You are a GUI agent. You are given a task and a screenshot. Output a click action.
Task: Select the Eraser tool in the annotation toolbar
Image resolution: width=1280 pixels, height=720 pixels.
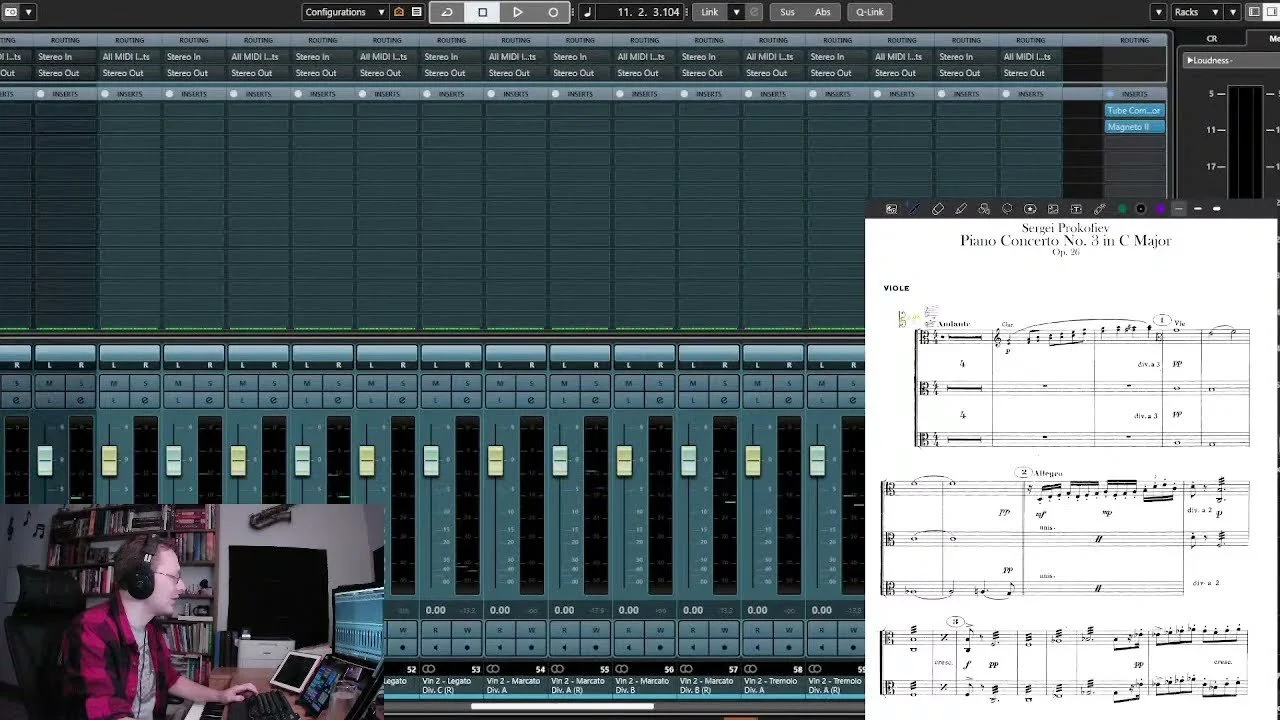pos(938,208)
